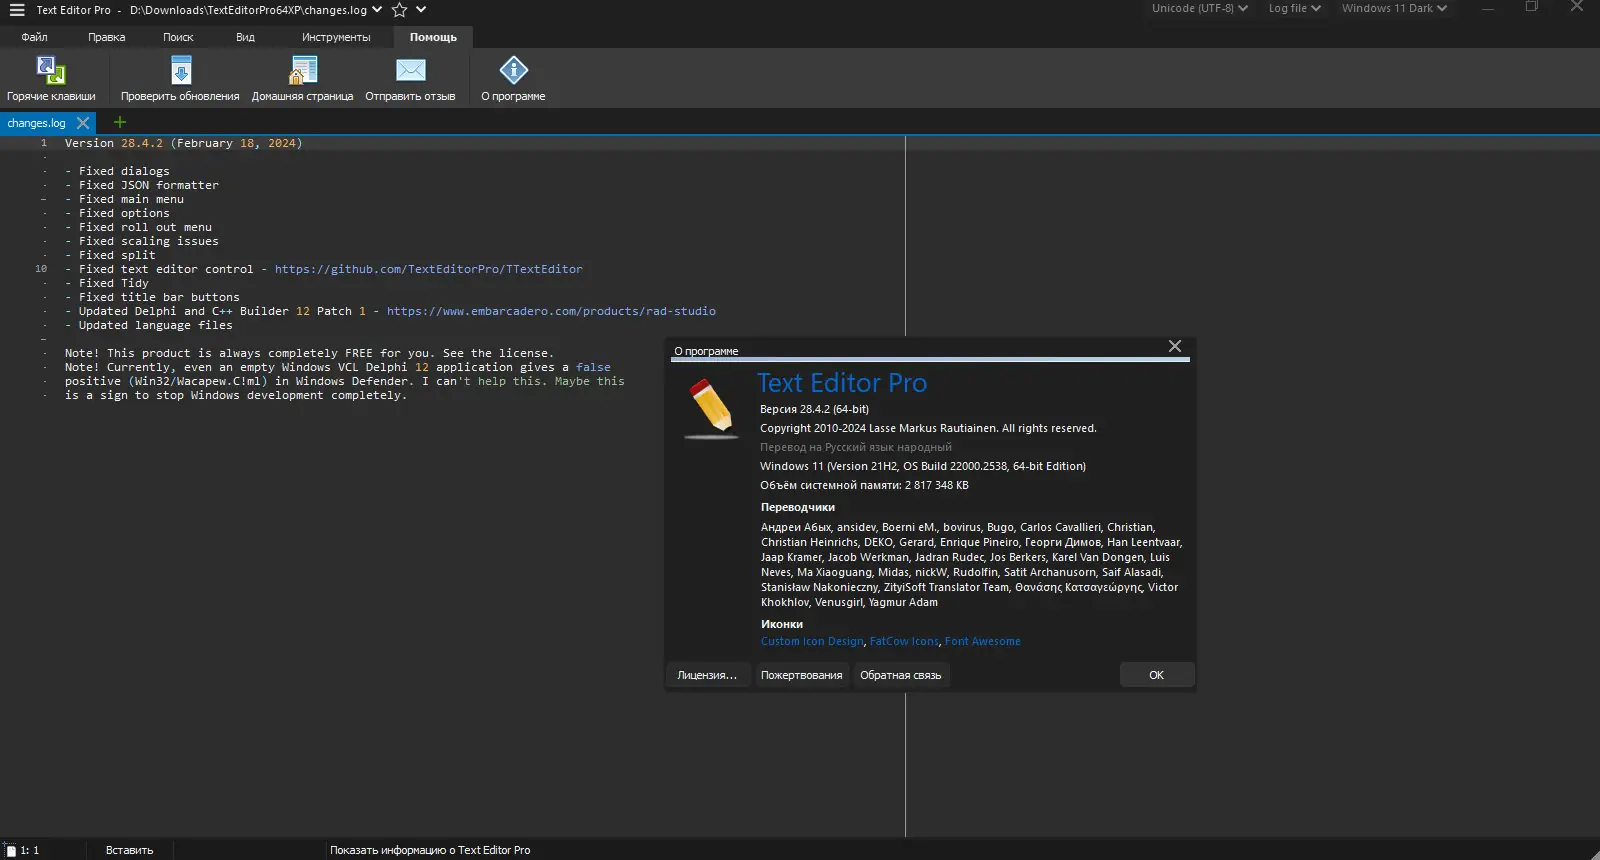The height and width of the screenshot is (860, 1600).
Task: Open the FatCow Icons link
Action: click(904, 642)
